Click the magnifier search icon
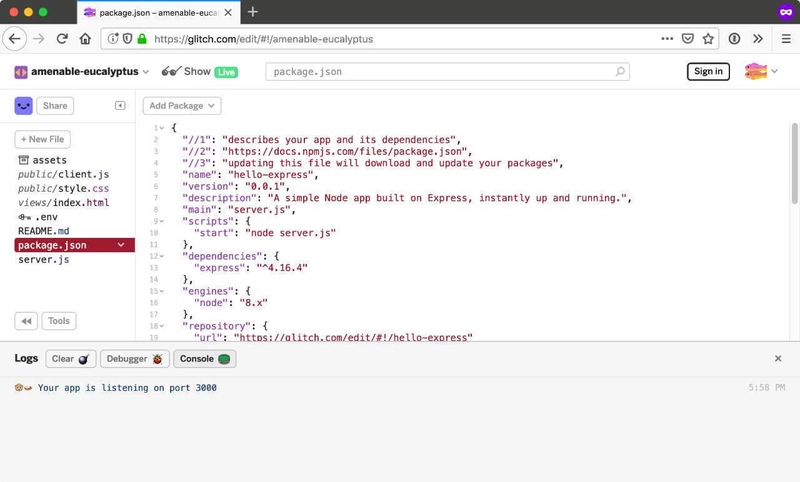This screenshot has height=482, width=800. click(620, 71)
